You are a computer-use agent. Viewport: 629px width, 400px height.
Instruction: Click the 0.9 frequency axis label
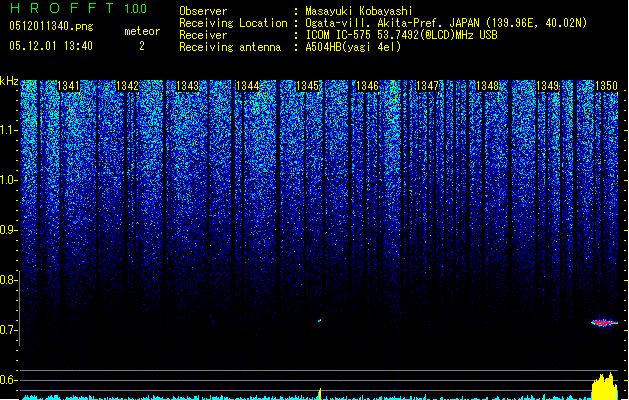point(9,230)
